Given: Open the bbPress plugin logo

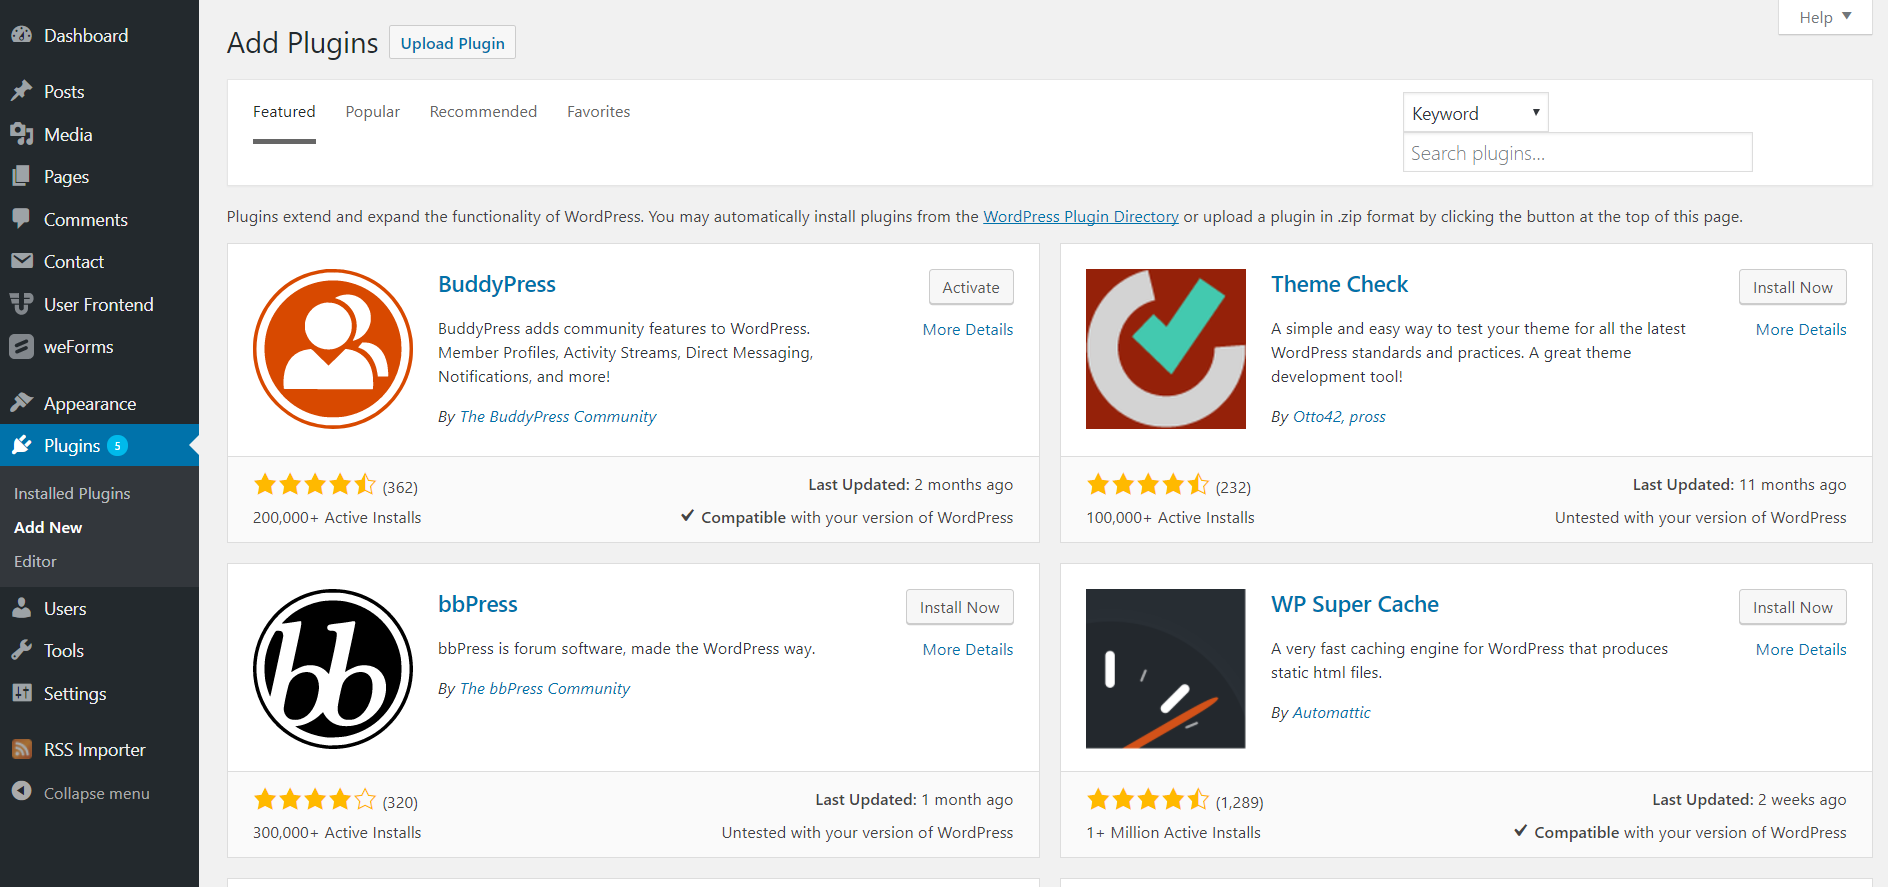Looking at the screenshot, I should tap(333, 669).
